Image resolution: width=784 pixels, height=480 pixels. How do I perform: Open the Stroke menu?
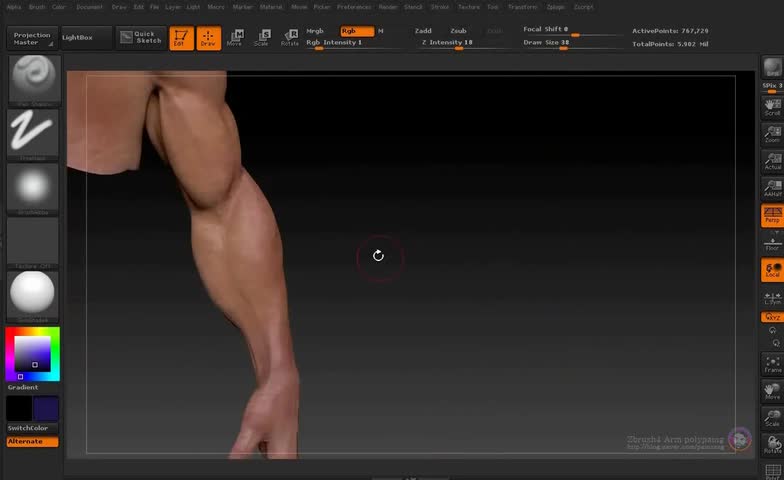[x=440, y=7]
